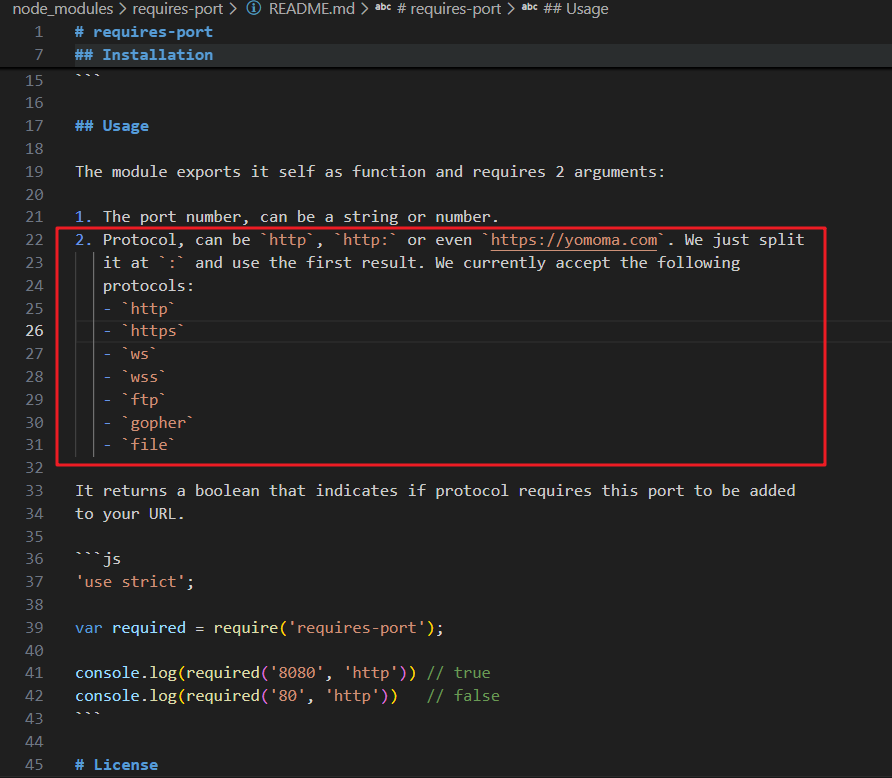Image resolution: width=892 pixels, height=778 pixels.
Task: Click the '# License' heading on line 45
Action: 116,765
